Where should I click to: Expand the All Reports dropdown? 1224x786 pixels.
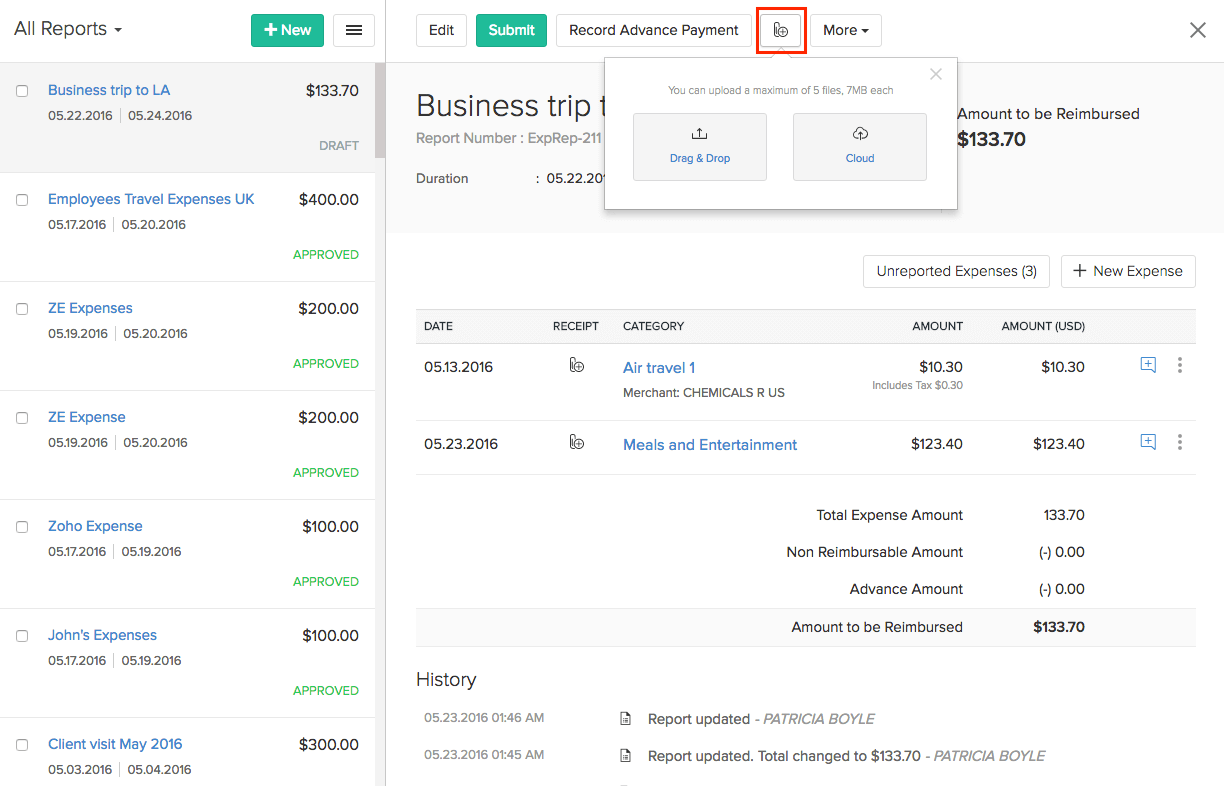(67, 29)
